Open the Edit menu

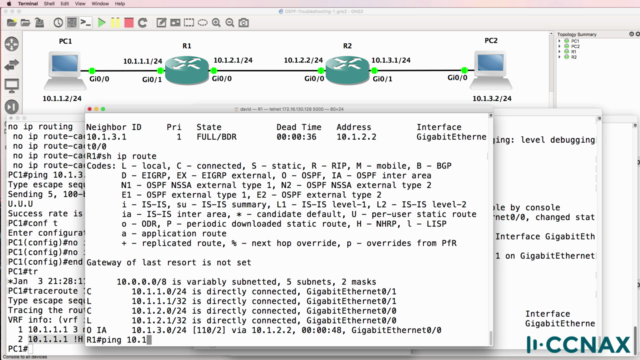pos(64,4)
